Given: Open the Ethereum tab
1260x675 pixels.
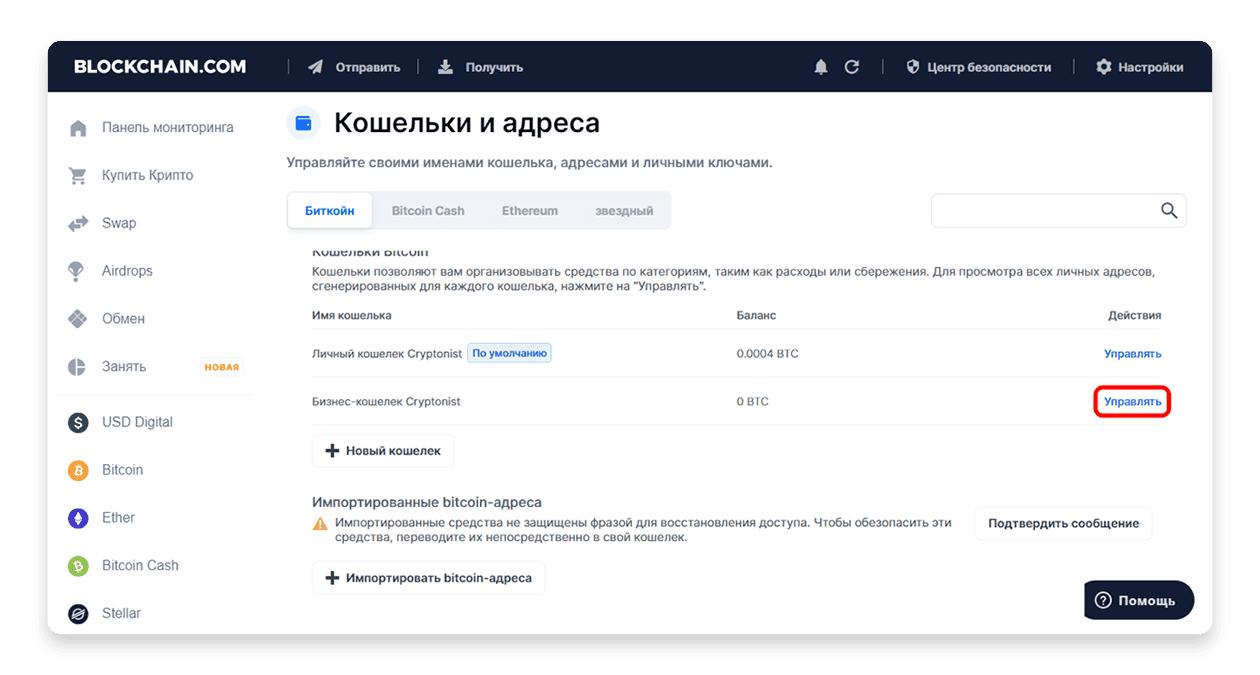Looking at the screenshot, I should tap(530, 211).
